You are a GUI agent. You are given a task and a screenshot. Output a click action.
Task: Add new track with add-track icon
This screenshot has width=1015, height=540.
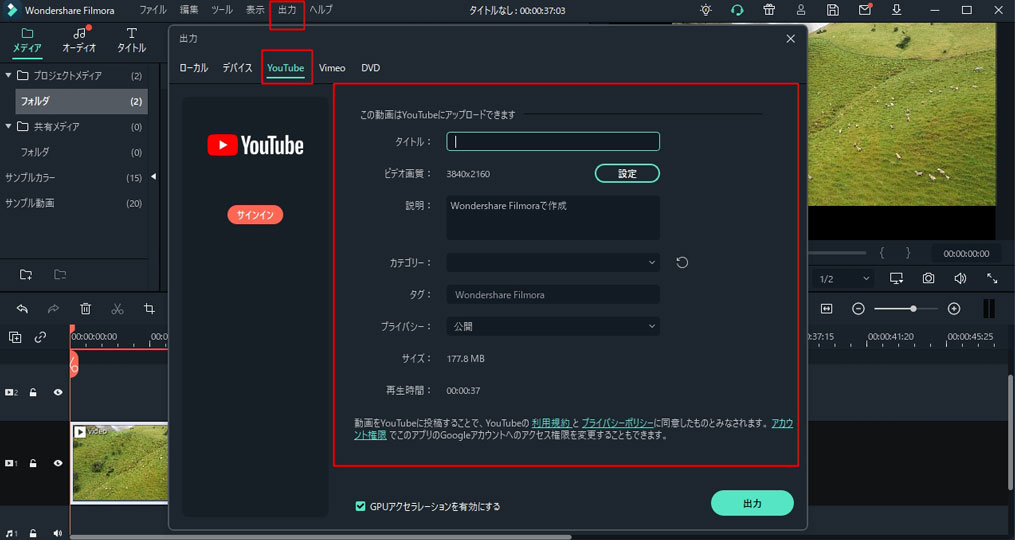15,337
